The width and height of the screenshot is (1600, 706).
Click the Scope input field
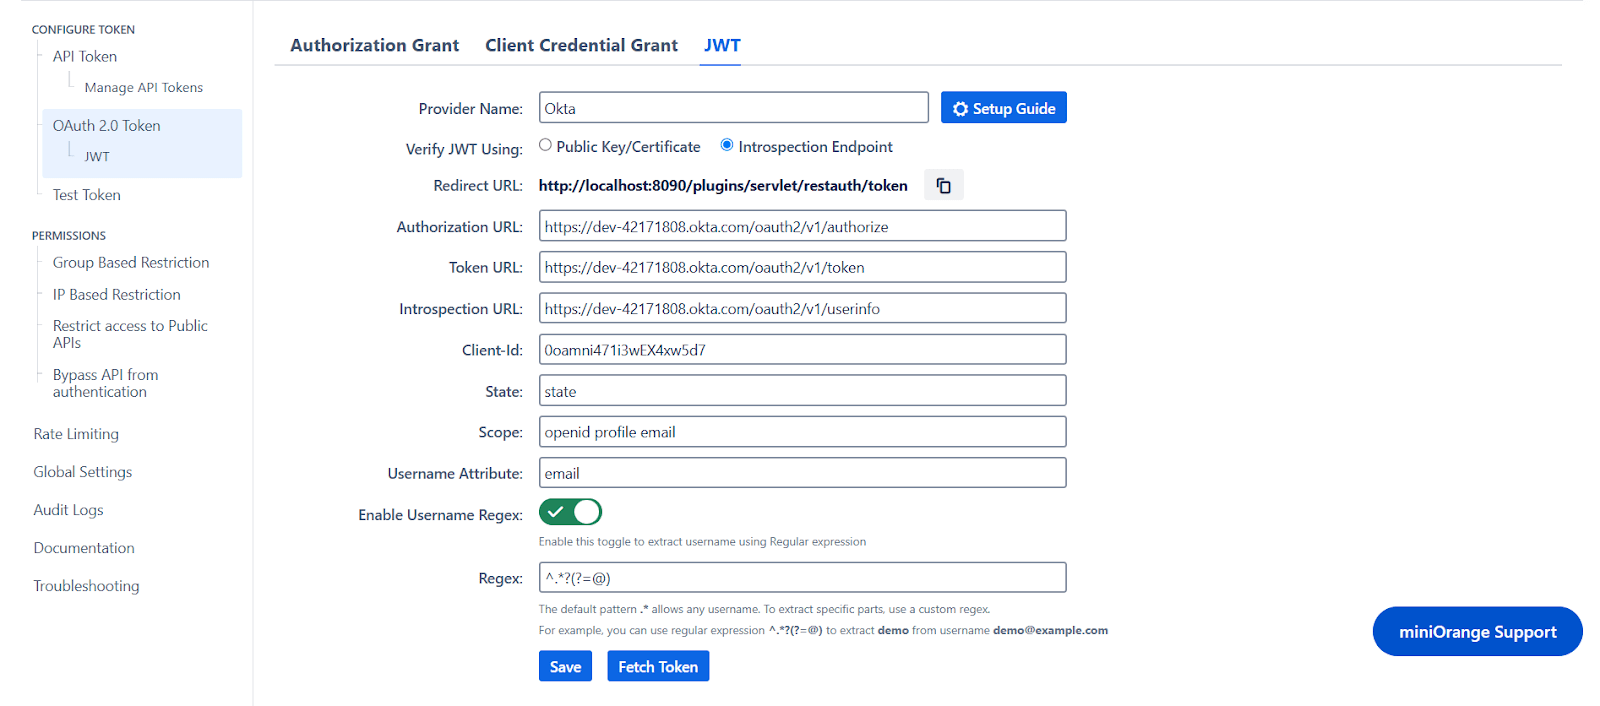click(802, 431)
